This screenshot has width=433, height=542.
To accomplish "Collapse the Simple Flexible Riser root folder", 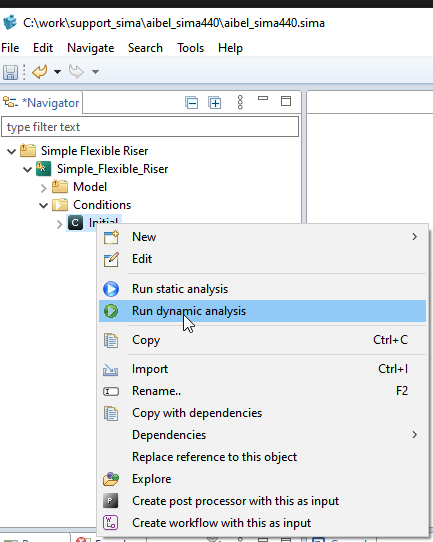I will (x=11, y=151).
